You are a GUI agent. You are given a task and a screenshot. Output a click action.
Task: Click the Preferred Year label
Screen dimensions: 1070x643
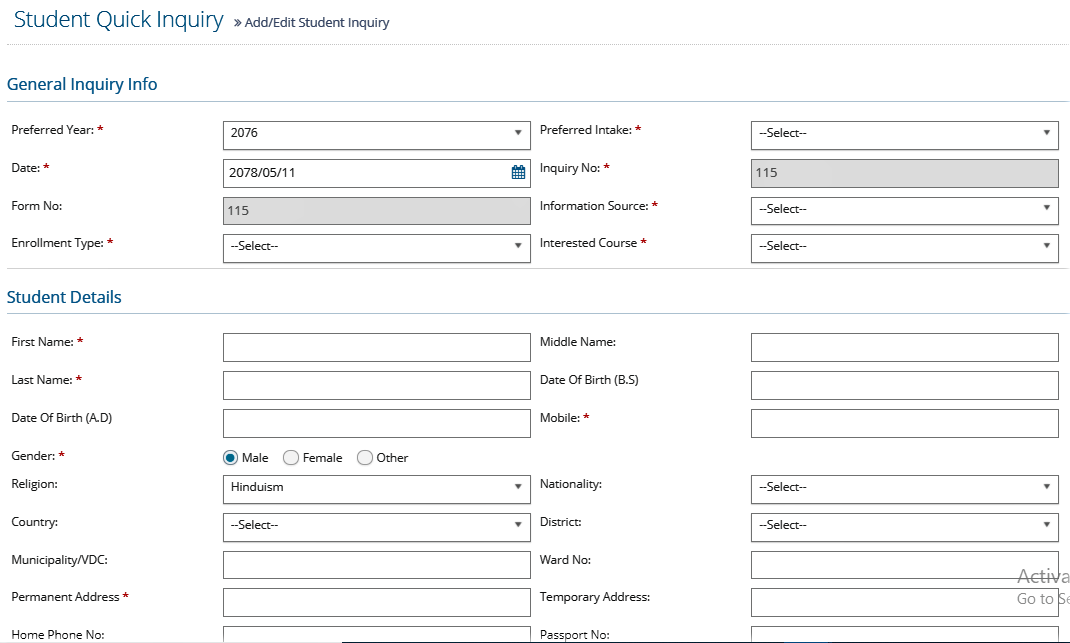(52, 130)
